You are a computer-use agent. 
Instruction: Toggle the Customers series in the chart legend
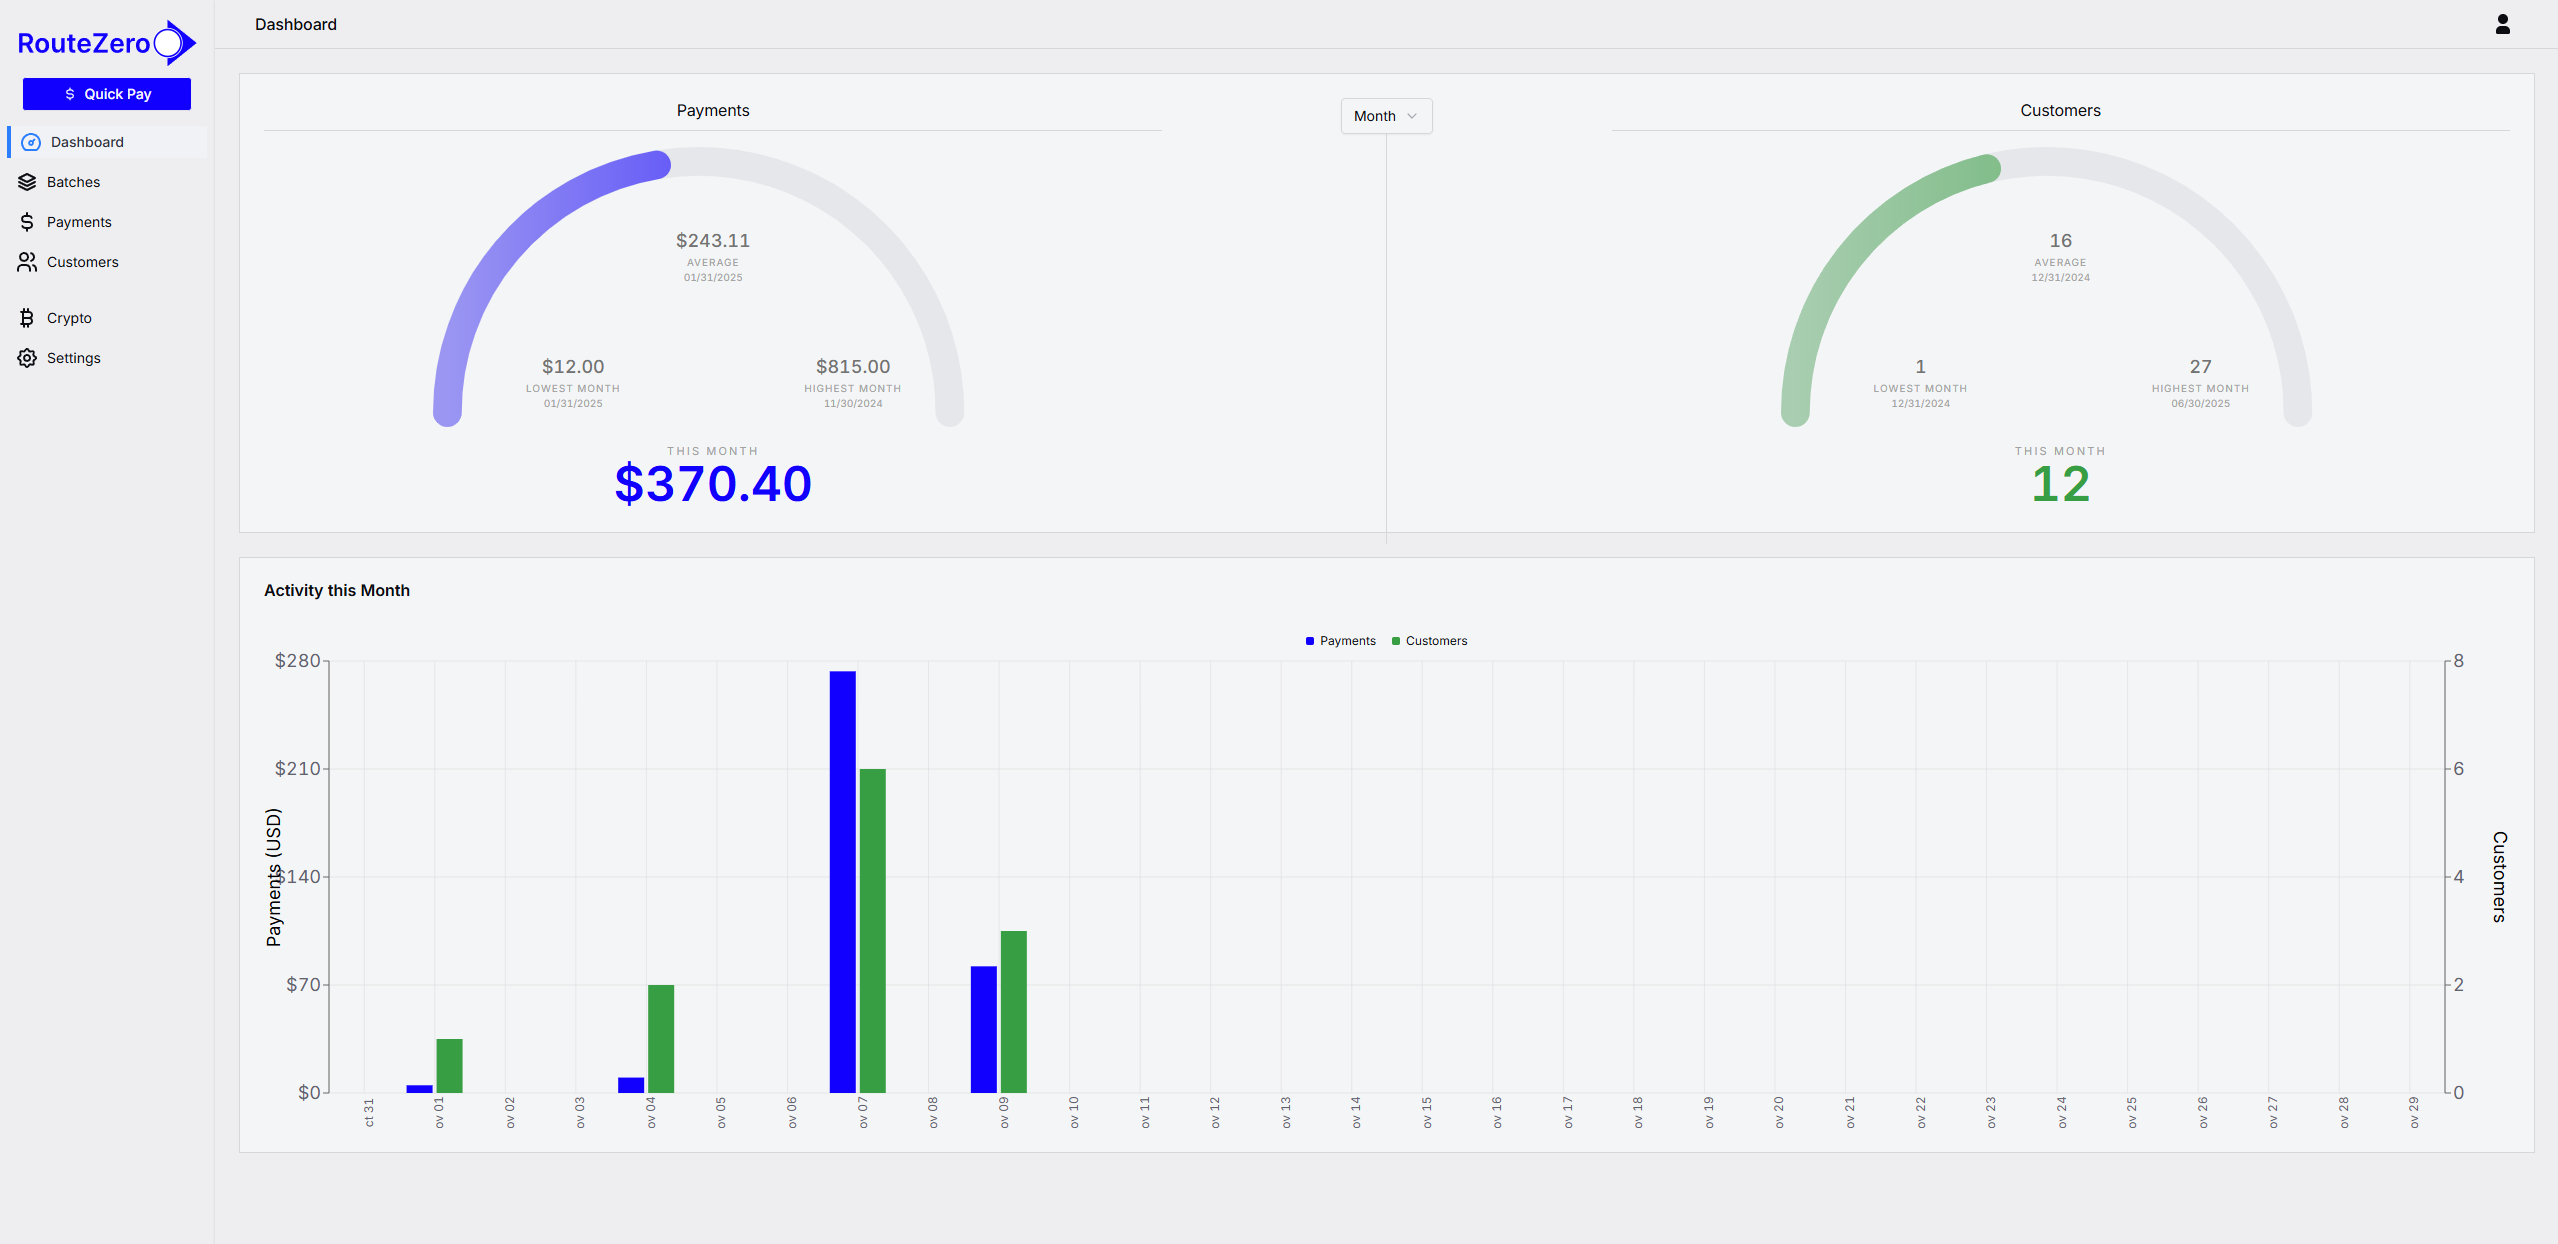pos(1430,640)
